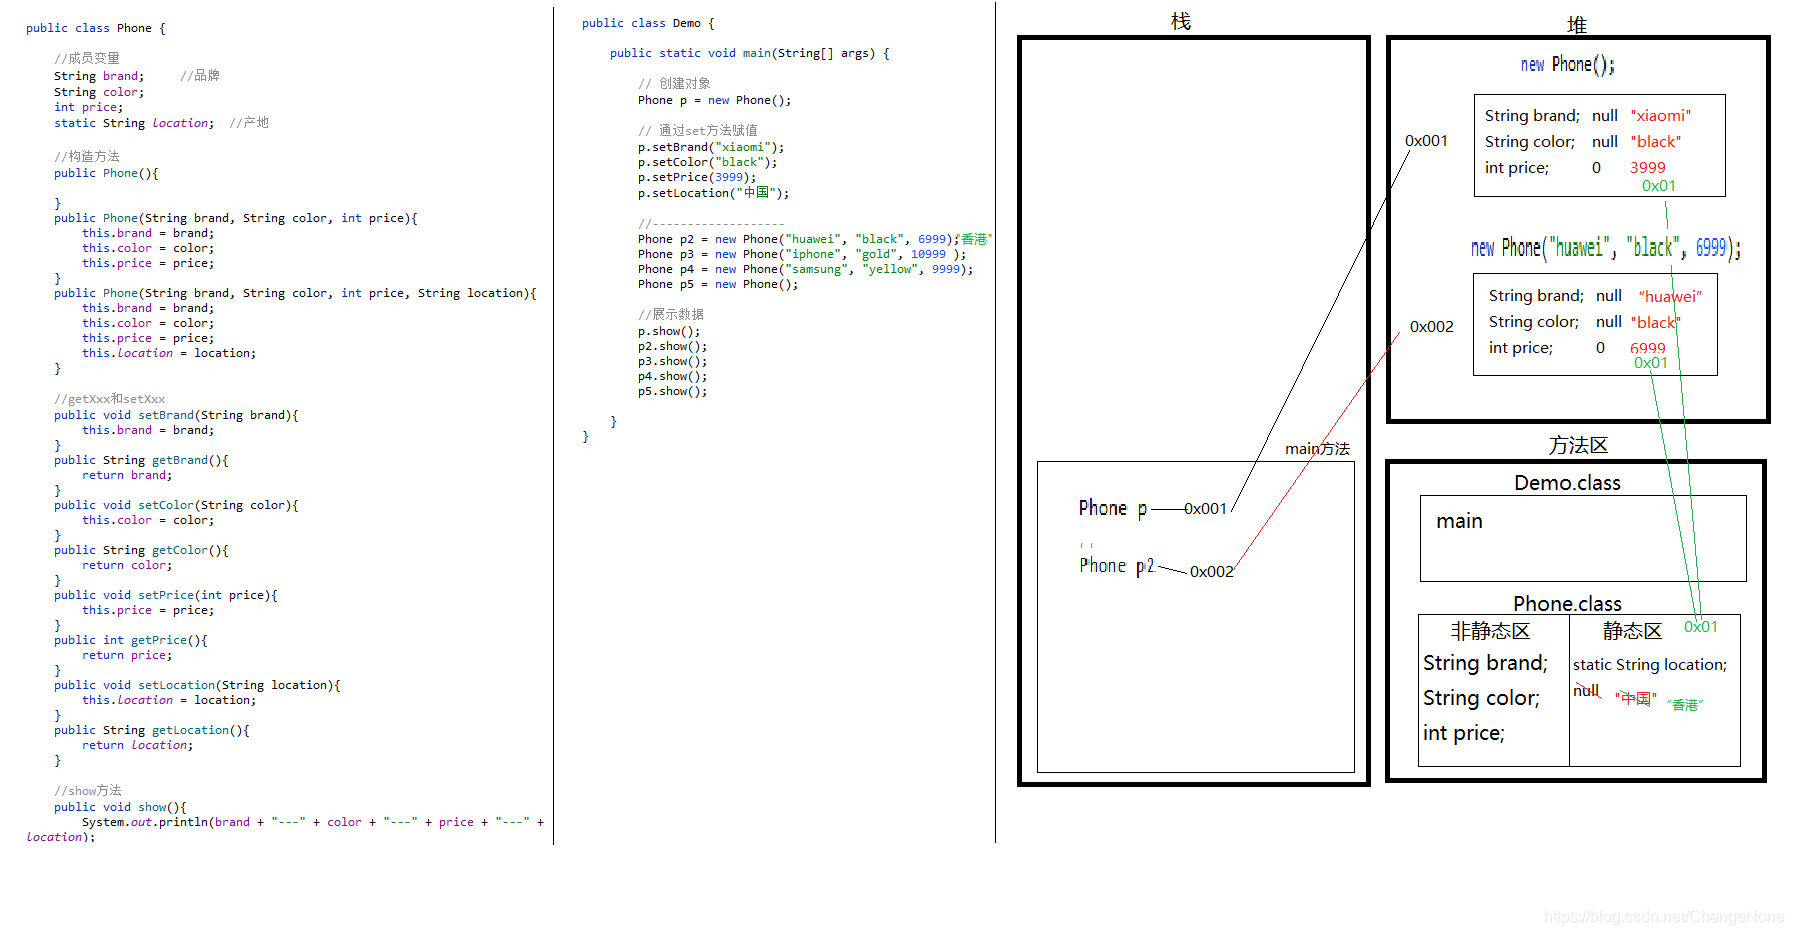The height and width of the screenshot is (935, 1794).
Task: Select the 'return location;' statement
Action: tap(138, 745)
